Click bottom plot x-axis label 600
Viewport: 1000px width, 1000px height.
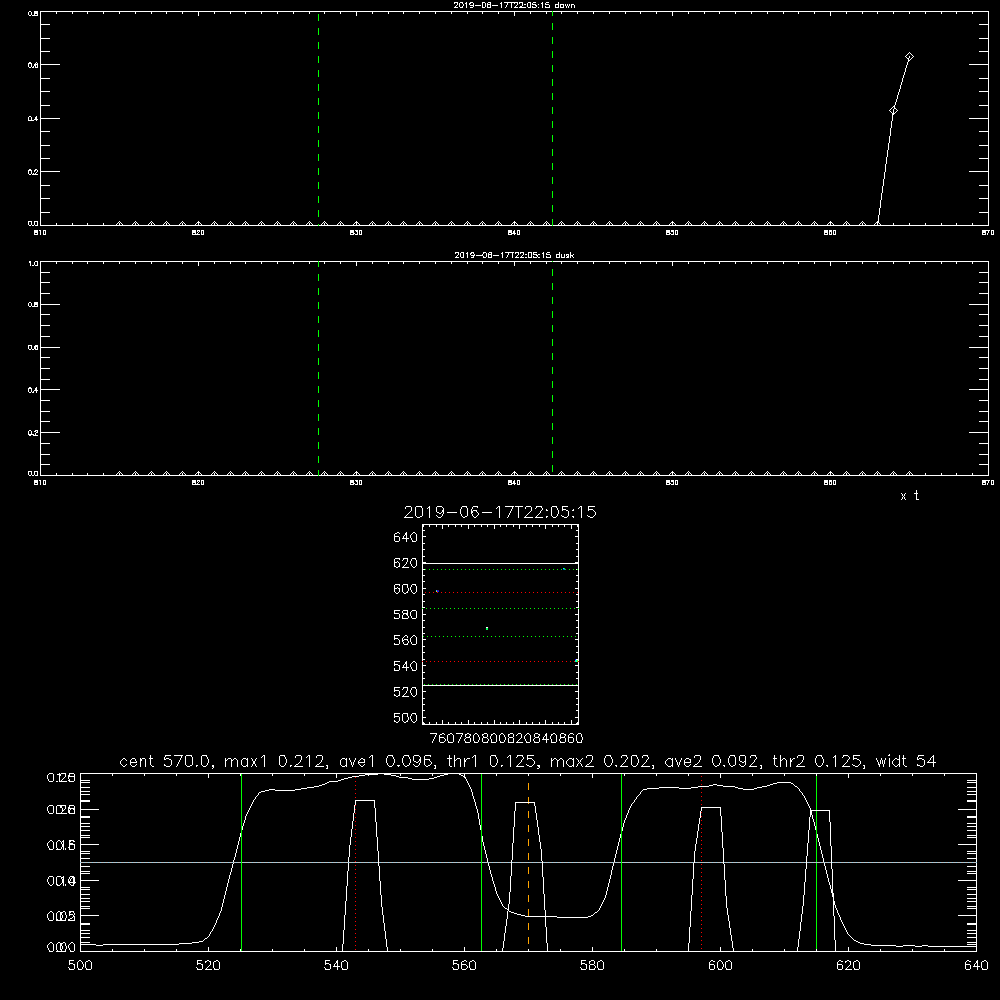coord(720,966)
